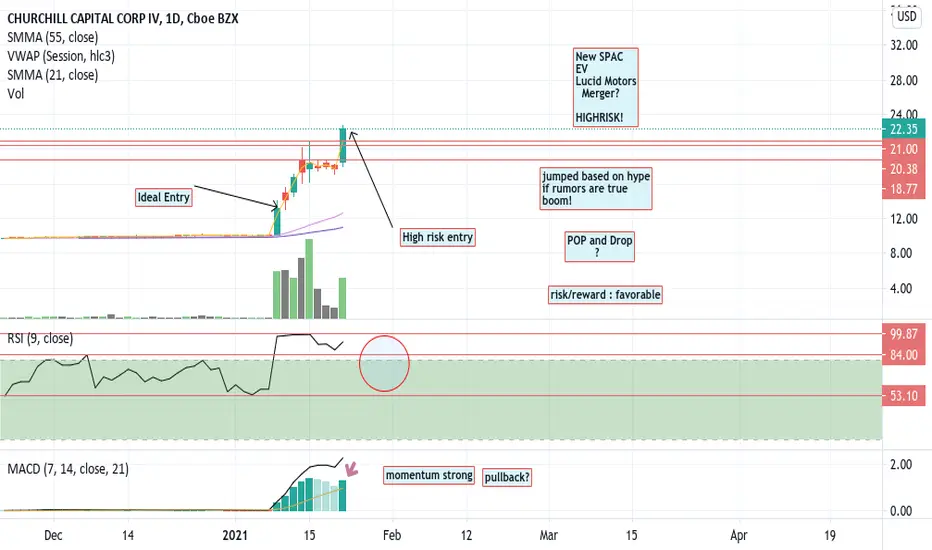Click the Apr label on the time axis
Viewport: 932px width, 550px height.
click(x=738, y=535)
